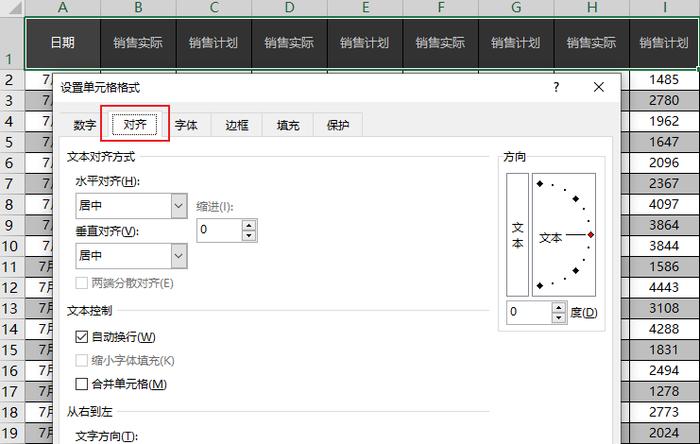
Task: Click the degrees input field
Action: (x=529, y=312)
